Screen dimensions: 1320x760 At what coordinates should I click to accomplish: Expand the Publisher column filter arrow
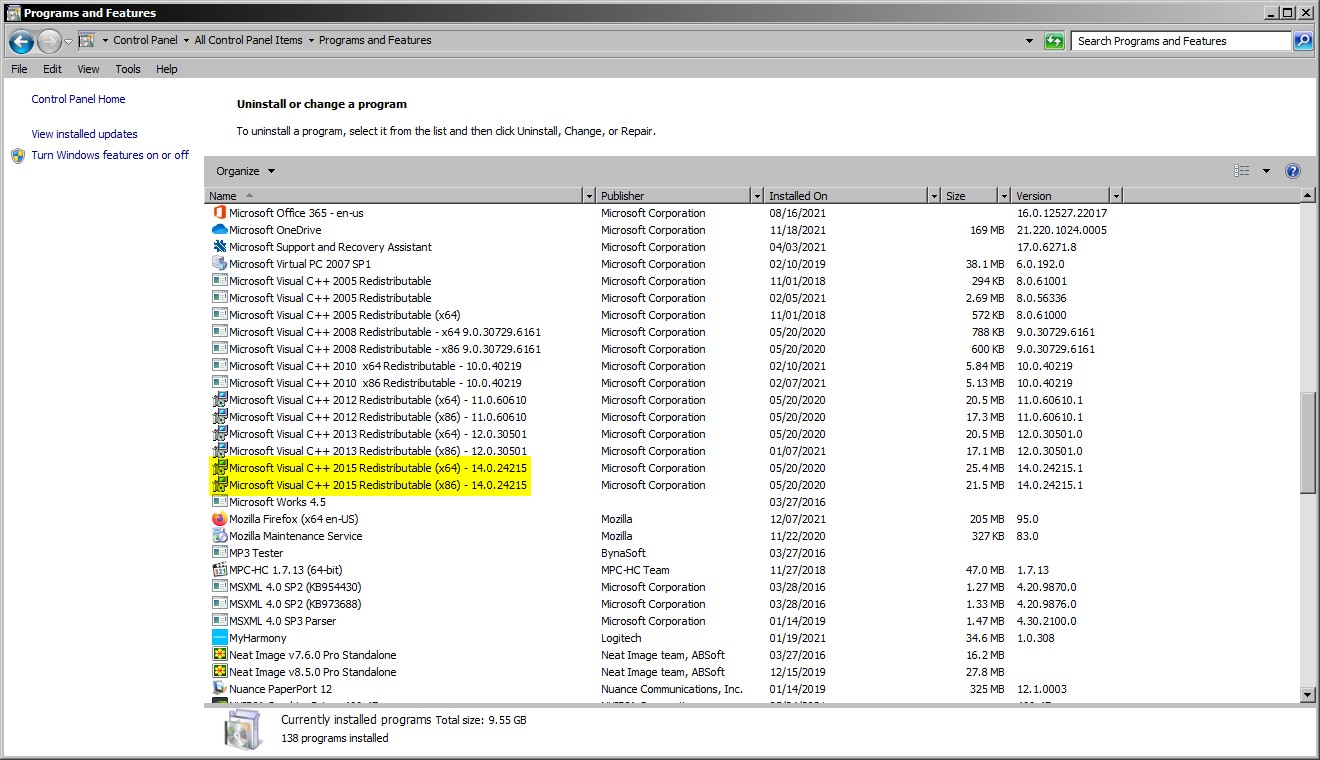[756, 196]
